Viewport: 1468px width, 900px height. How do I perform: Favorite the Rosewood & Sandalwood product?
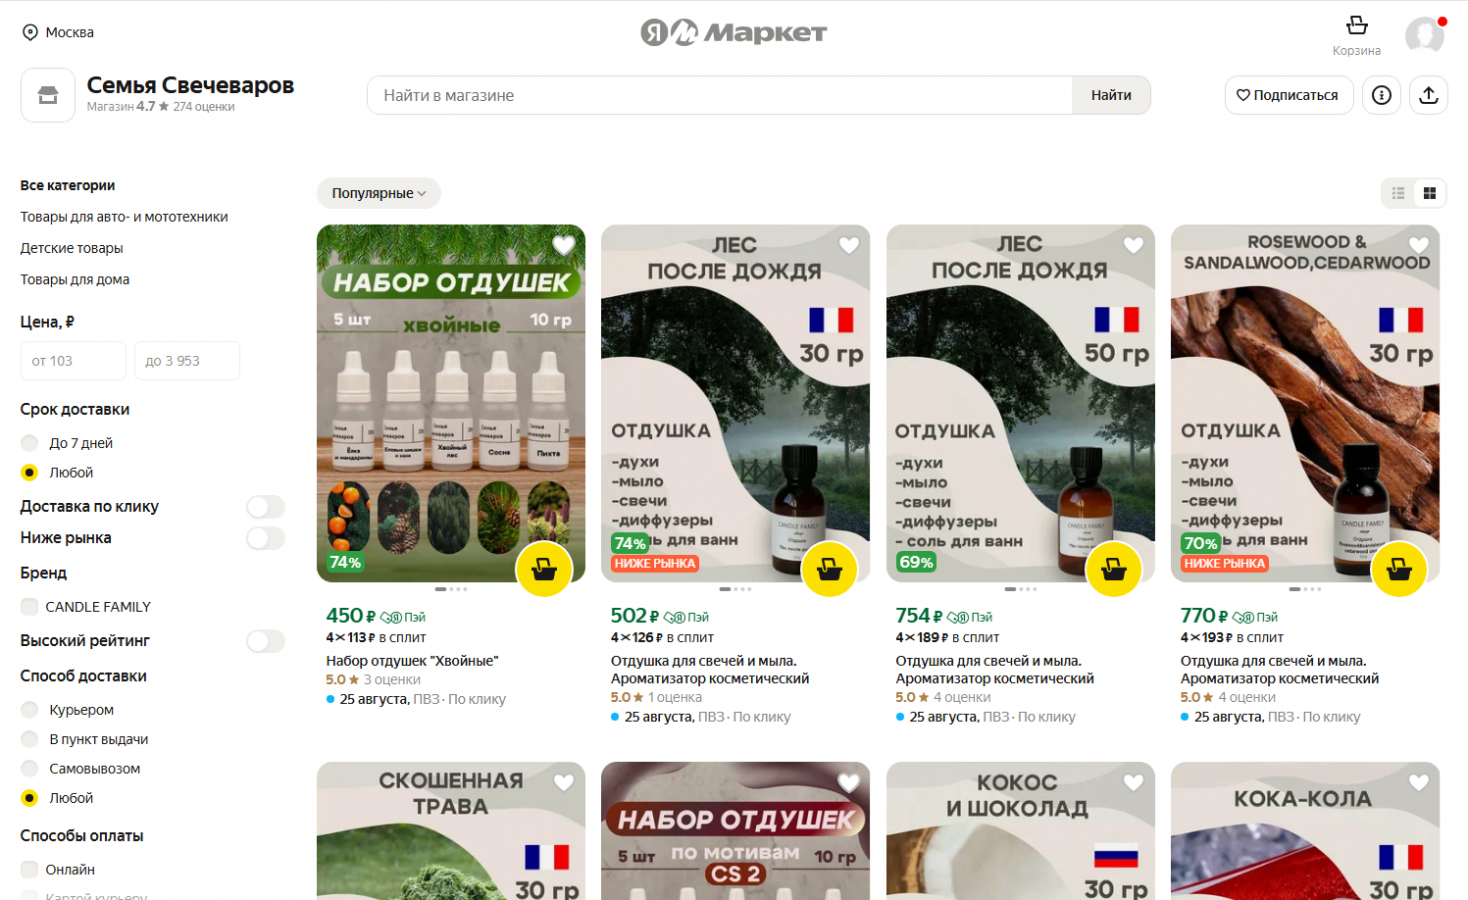tap(1418, 245)
